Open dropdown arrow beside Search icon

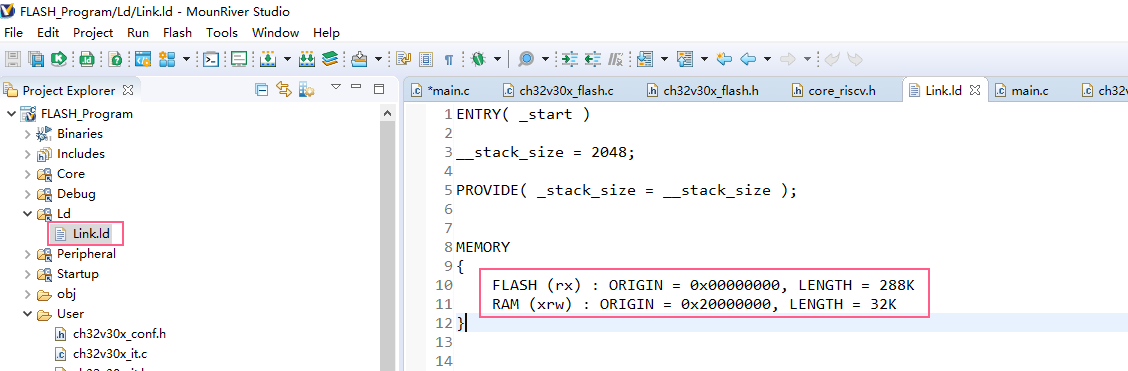click(546, 59)
